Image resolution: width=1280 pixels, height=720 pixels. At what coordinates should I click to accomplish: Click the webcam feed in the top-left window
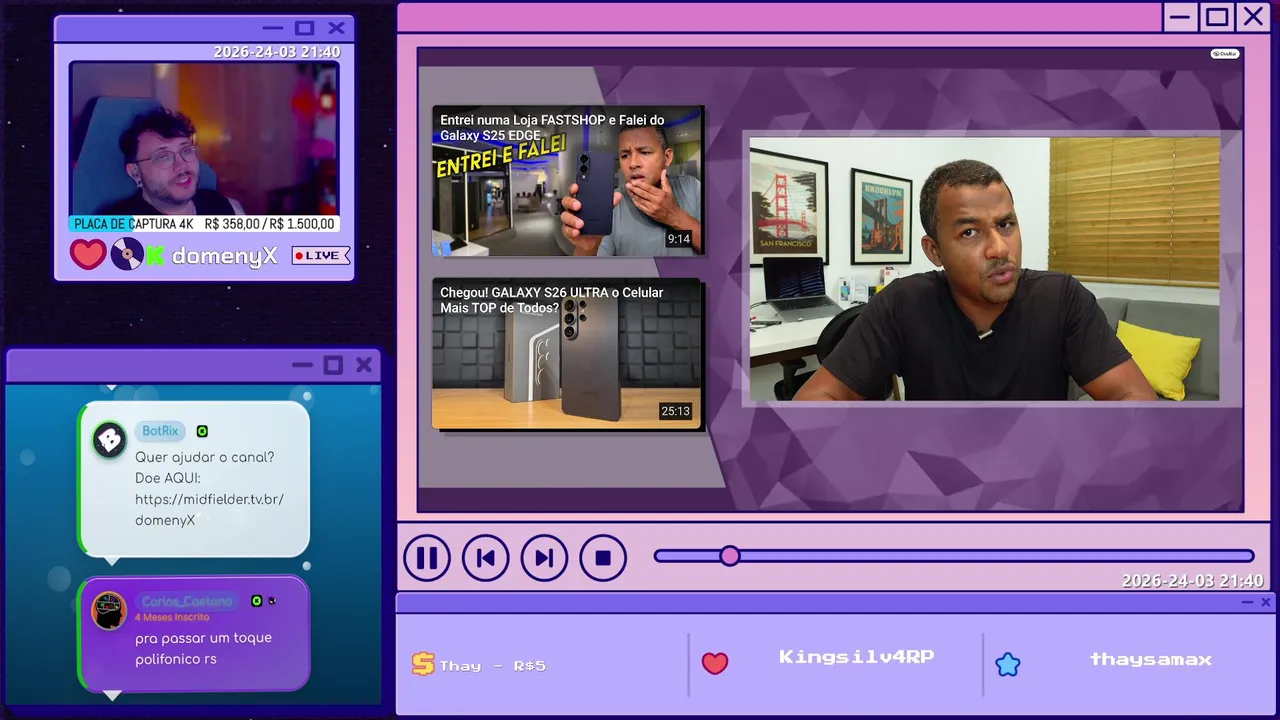pyautogui.click(x=204, y=139)
